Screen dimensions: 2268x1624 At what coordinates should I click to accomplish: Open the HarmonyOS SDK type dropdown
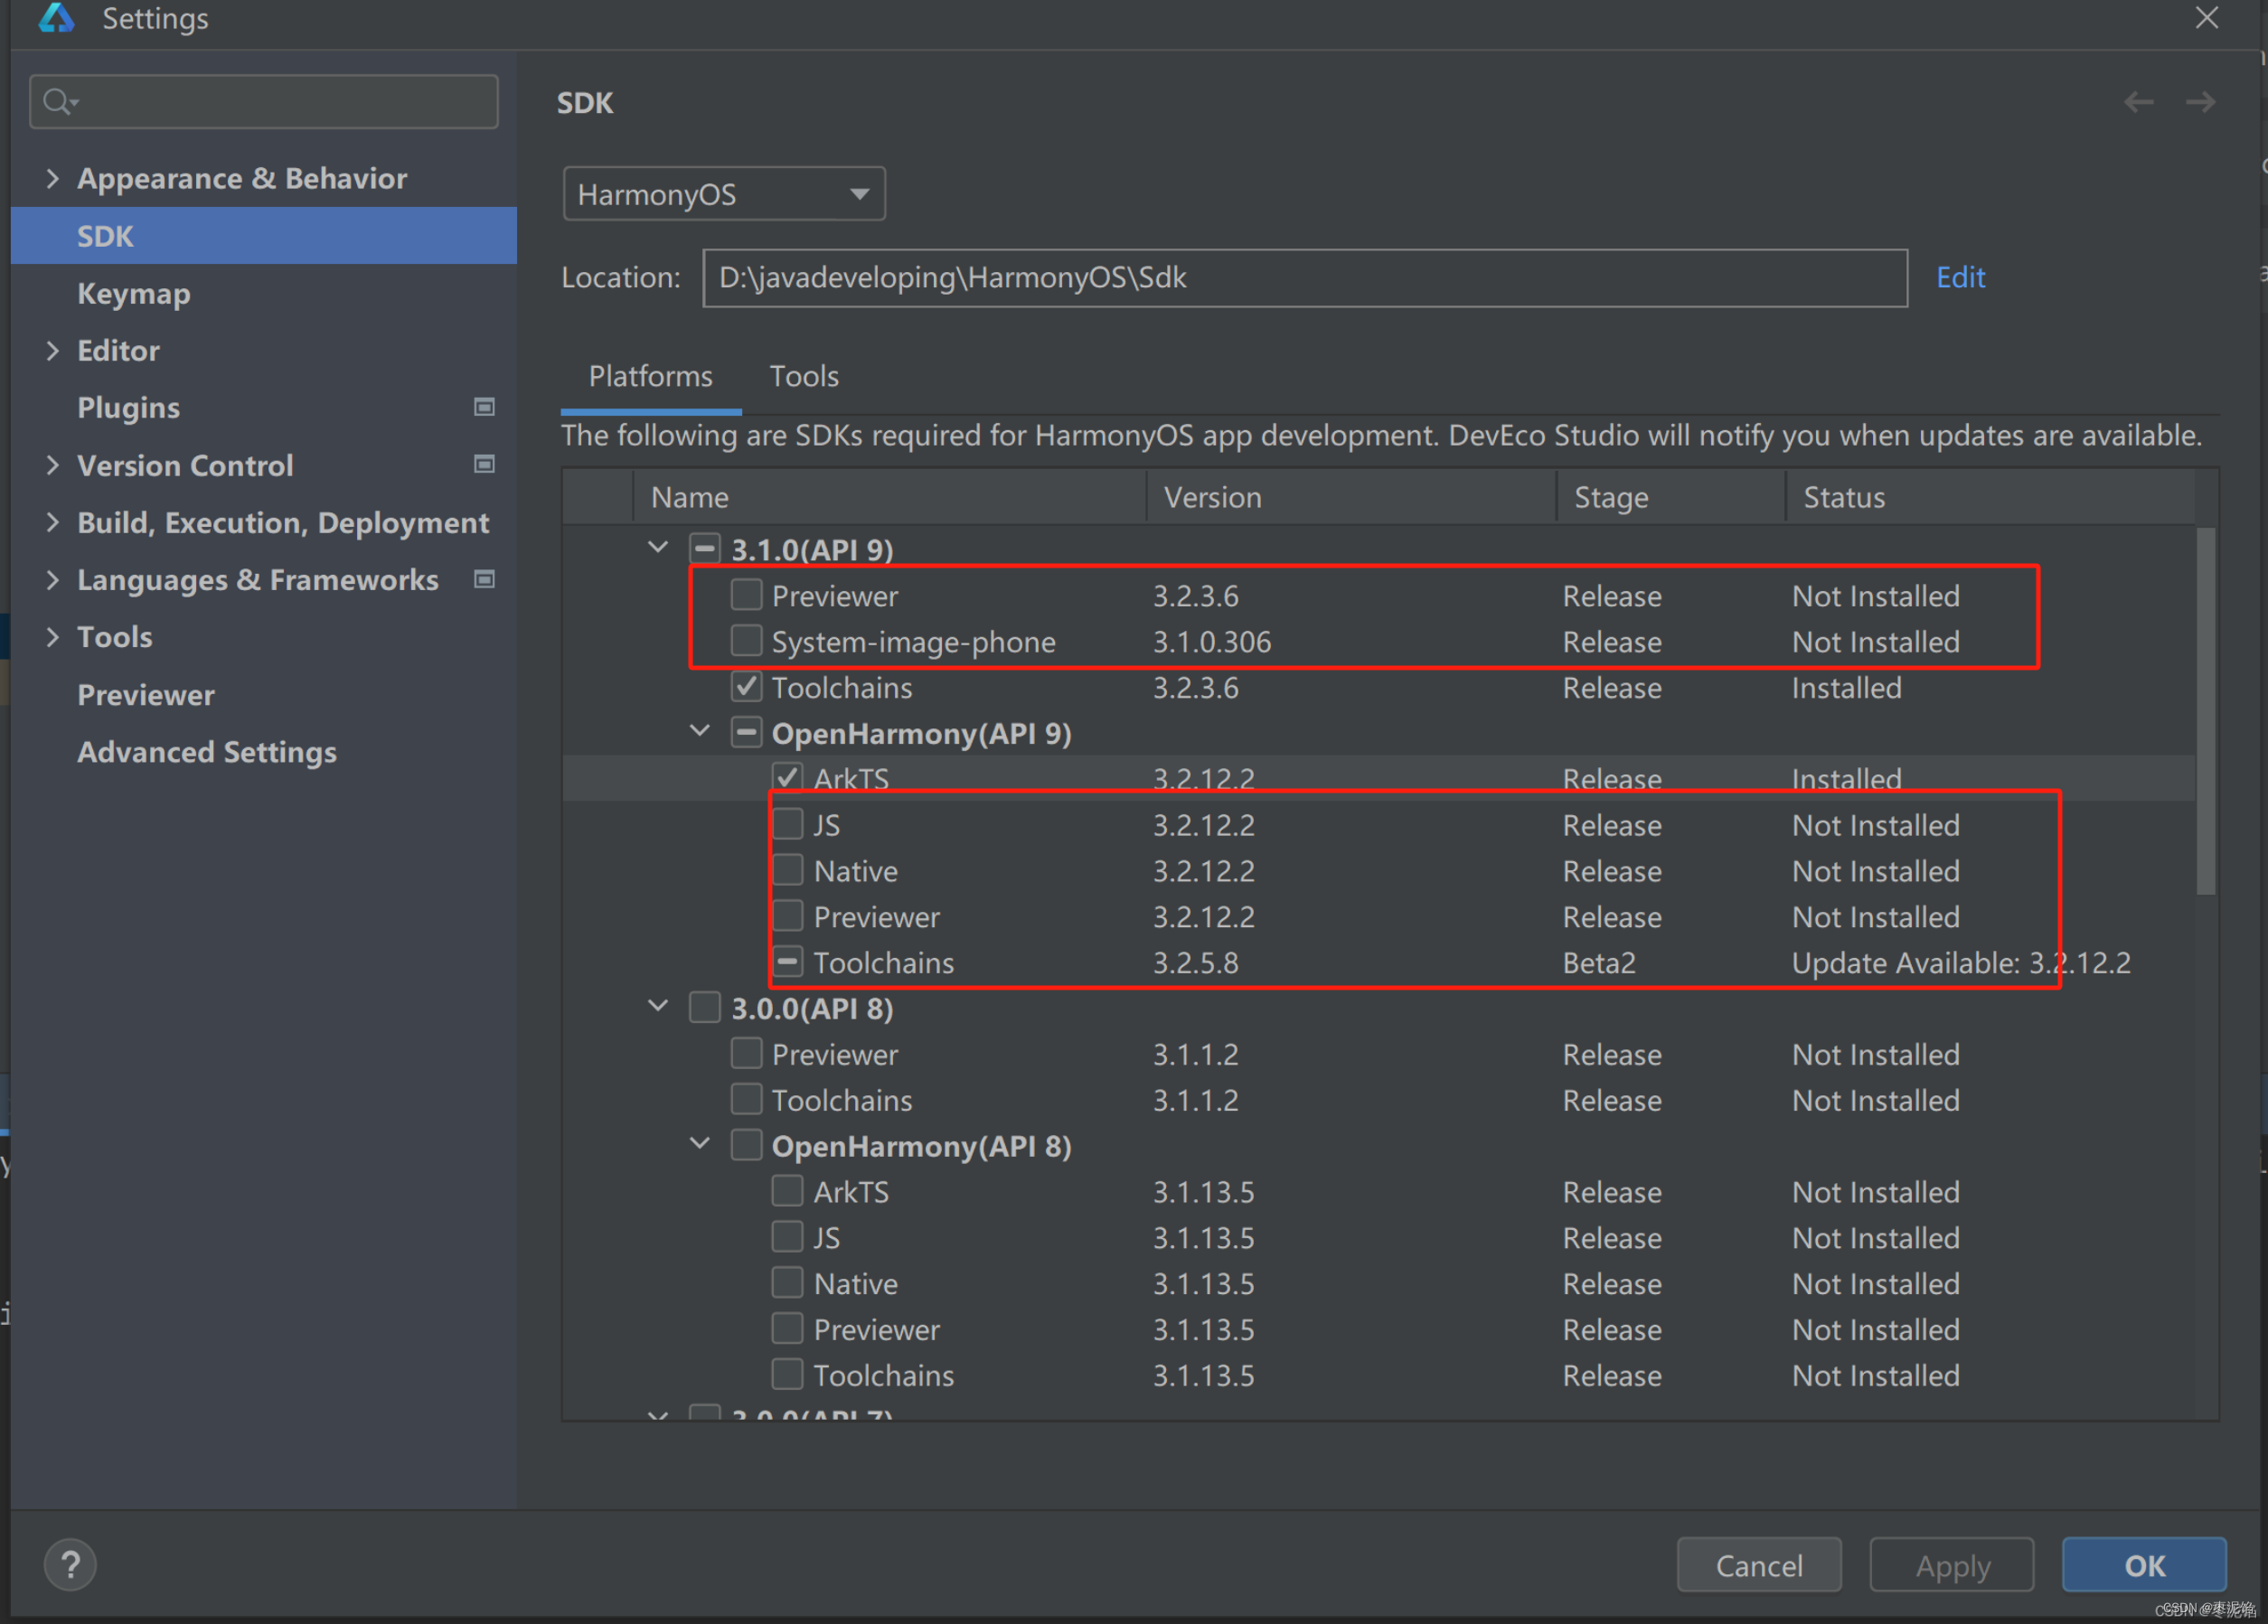pos(723,194)
